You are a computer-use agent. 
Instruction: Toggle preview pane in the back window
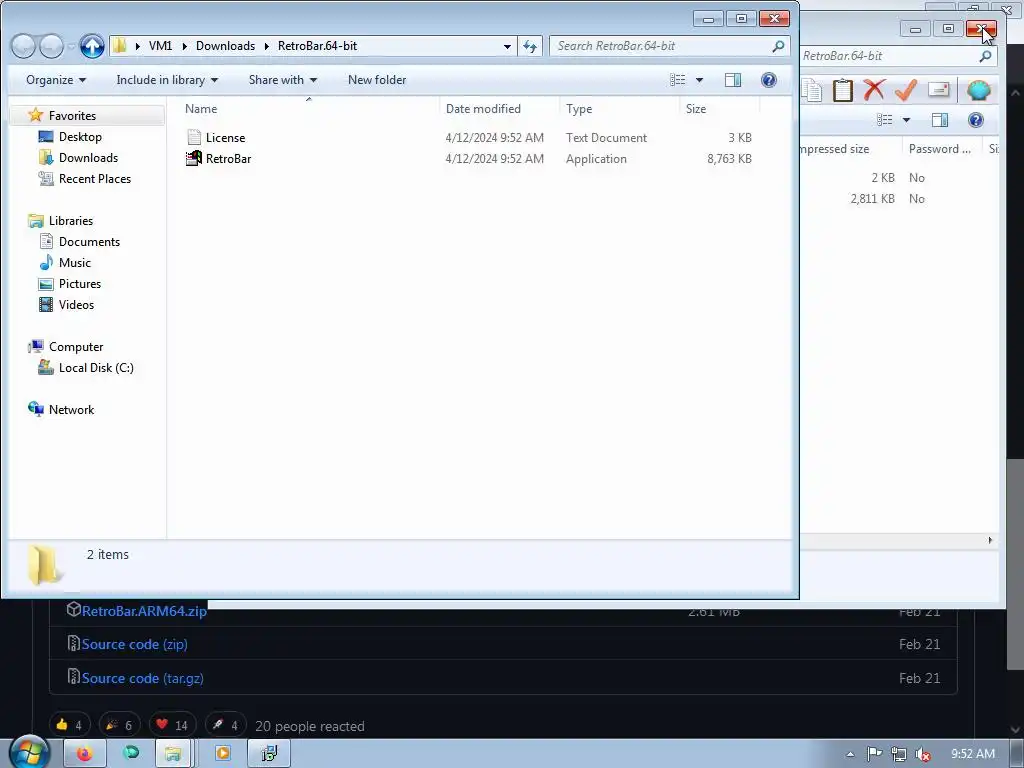[940, 120]
